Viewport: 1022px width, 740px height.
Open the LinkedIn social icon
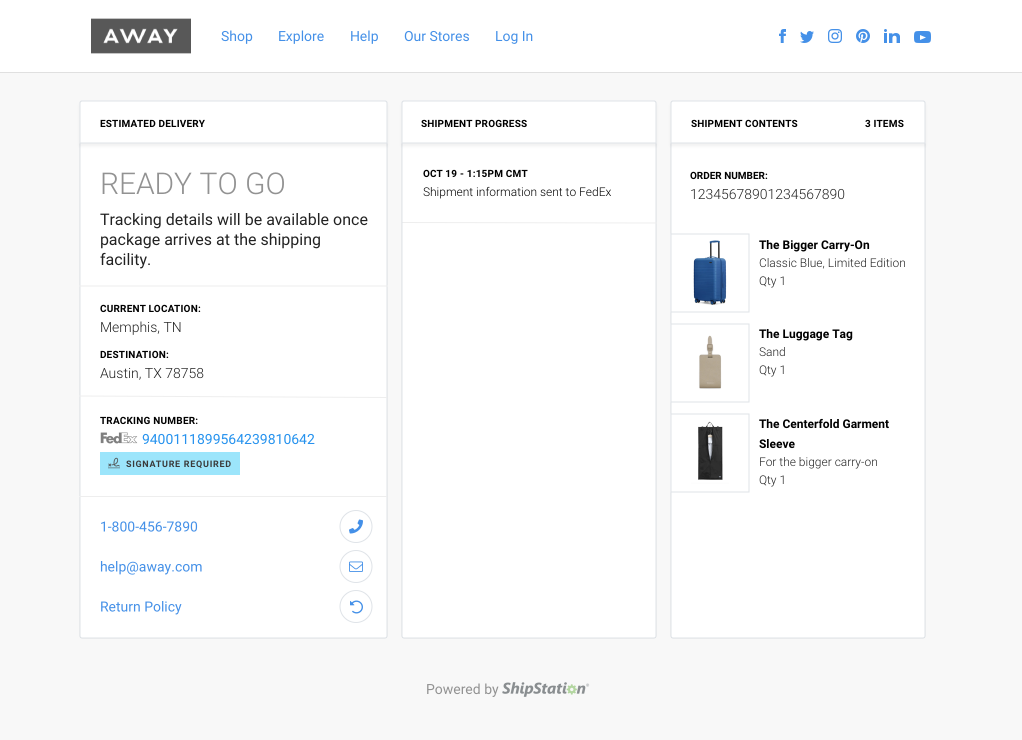[892, 37]
